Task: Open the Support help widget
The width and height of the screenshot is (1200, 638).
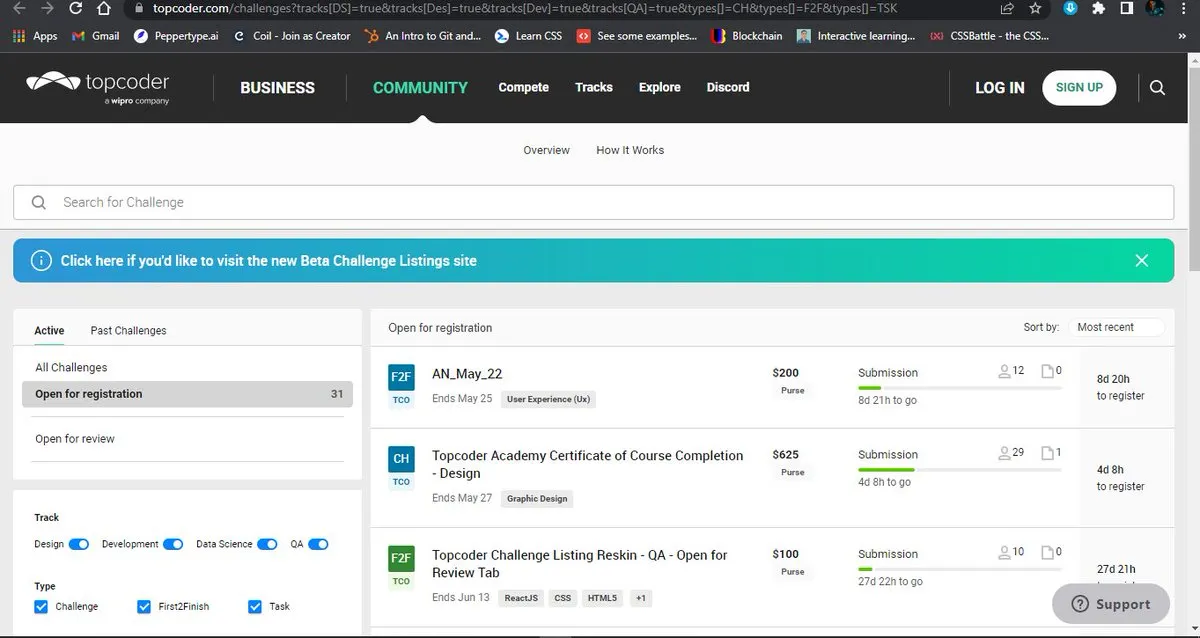Action: click(x=1110, y=604)
